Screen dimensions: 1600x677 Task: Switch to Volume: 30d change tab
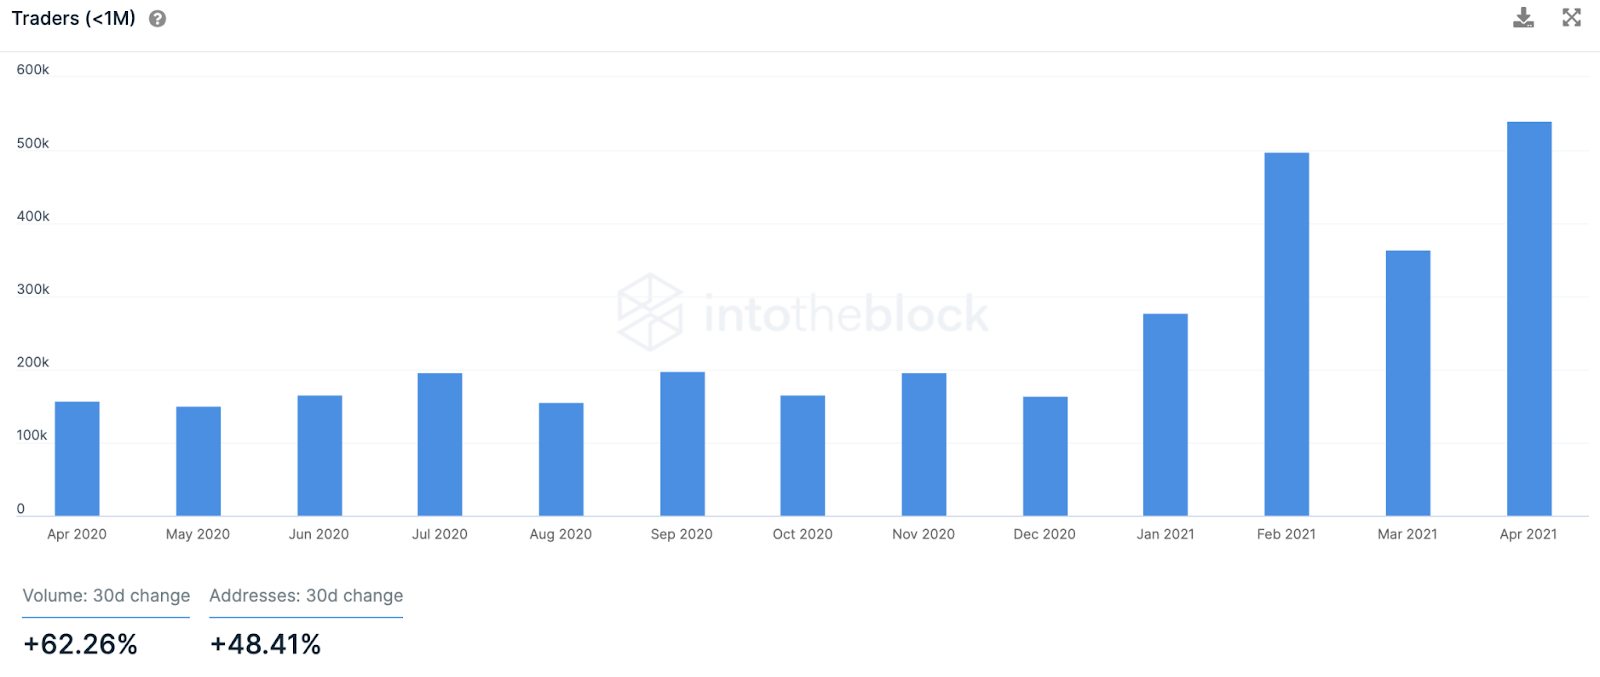coord(106,596)
